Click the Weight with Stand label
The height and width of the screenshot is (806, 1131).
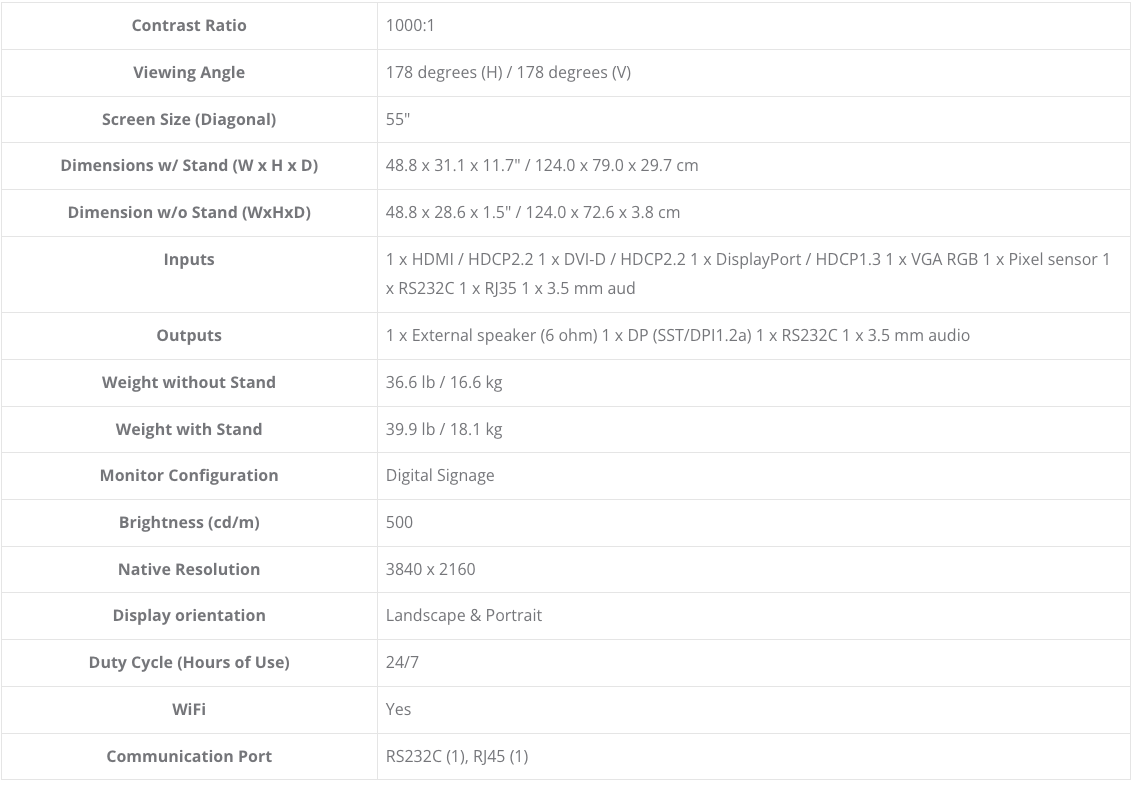[189, 429]
